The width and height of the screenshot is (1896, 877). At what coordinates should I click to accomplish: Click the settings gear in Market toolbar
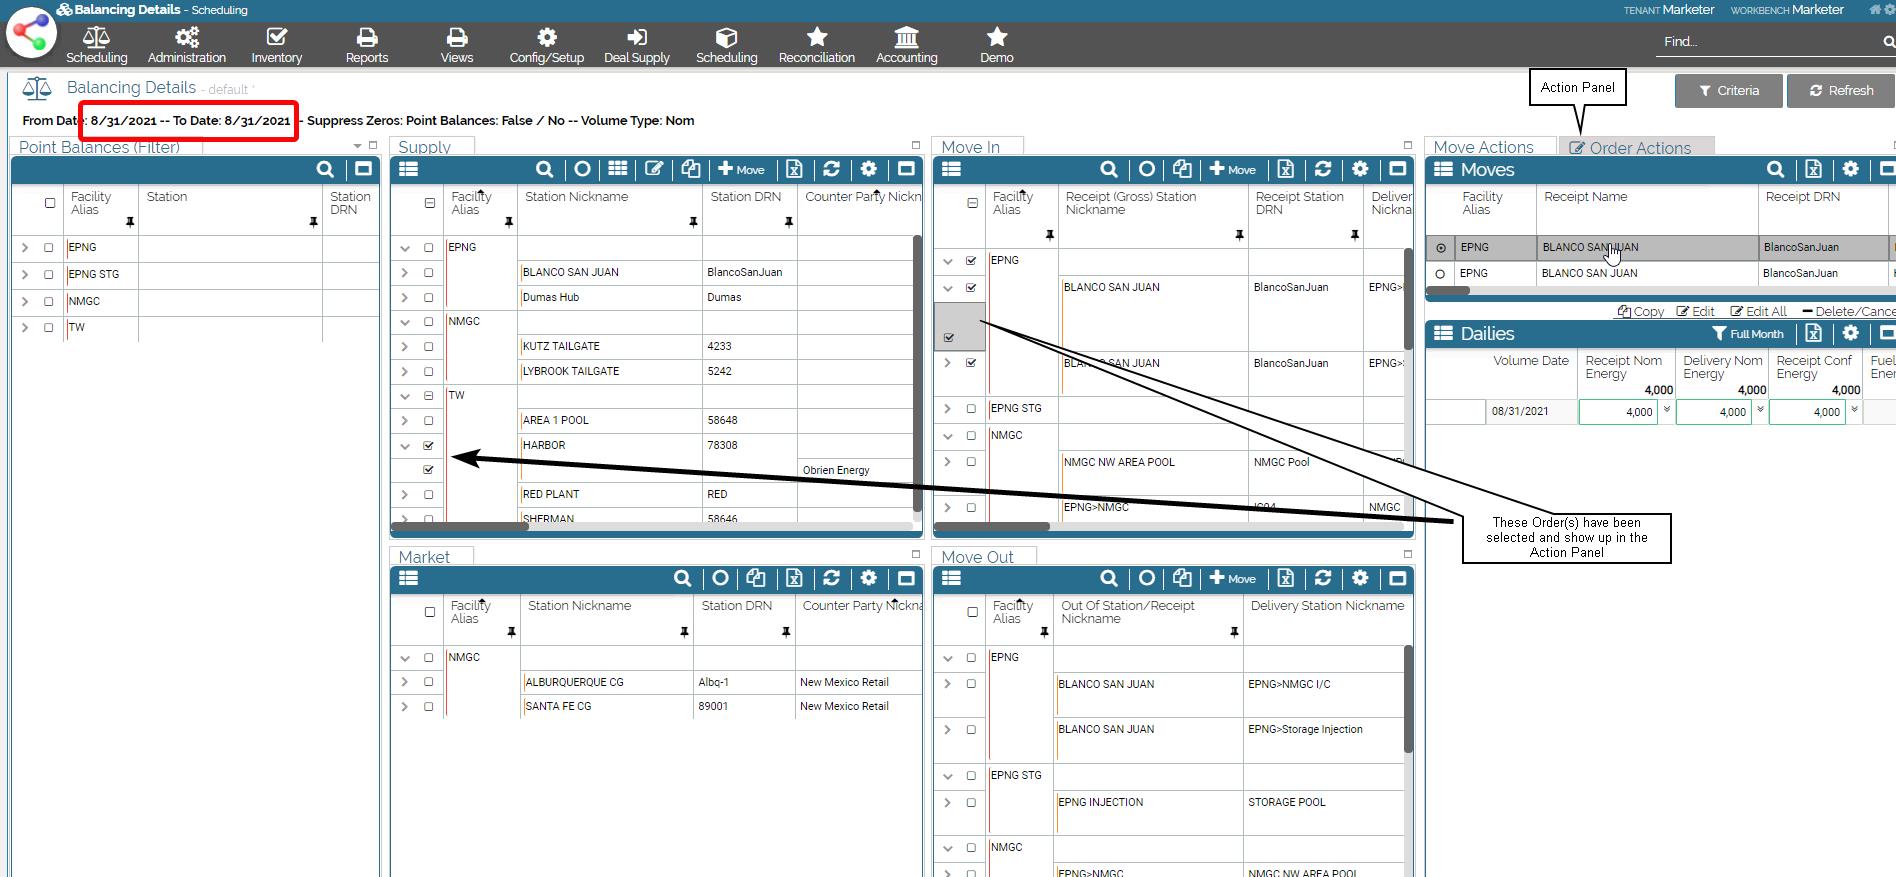[x=868, y=578]
